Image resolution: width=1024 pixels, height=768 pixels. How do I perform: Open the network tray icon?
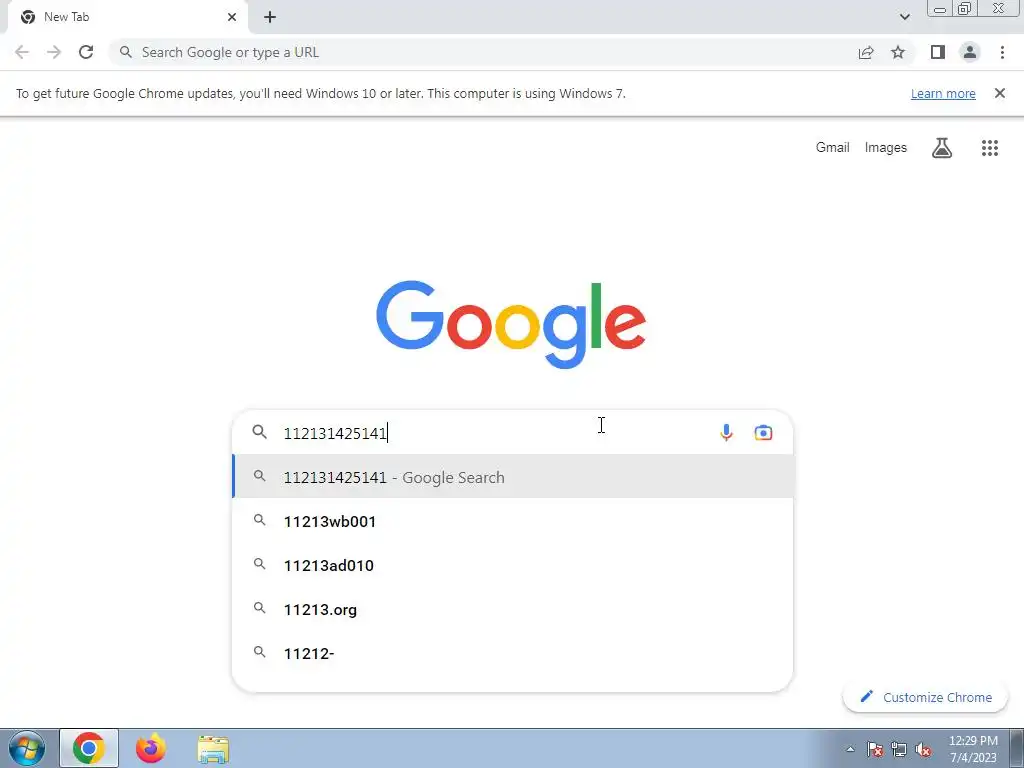tap(899, 749)
